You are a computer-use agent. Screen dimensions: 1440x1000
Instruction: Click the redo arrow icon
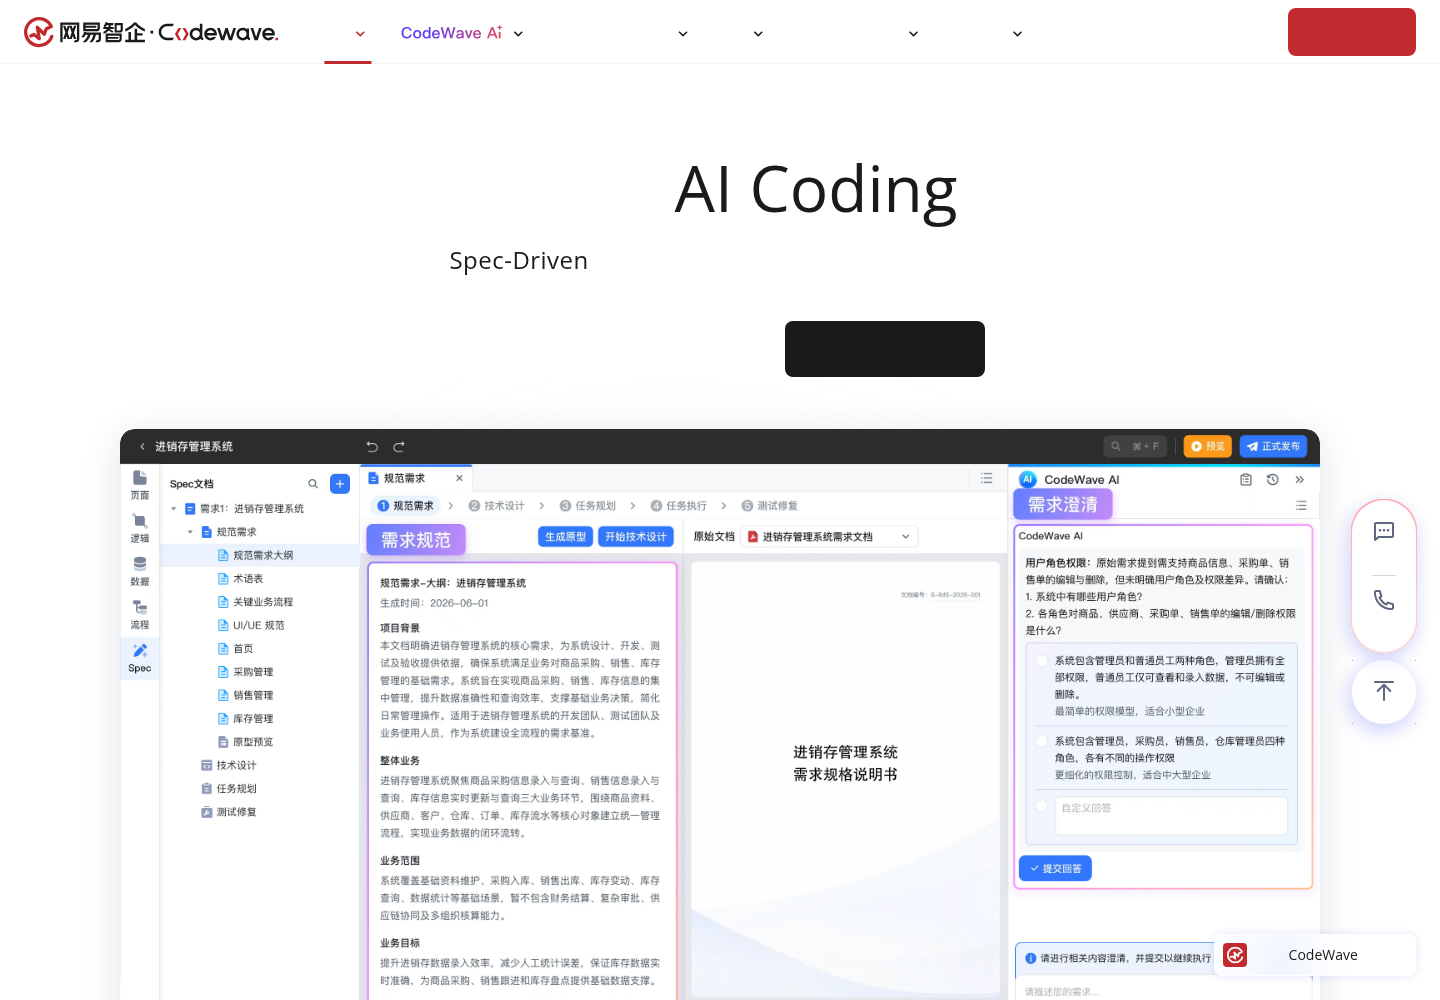399,447
